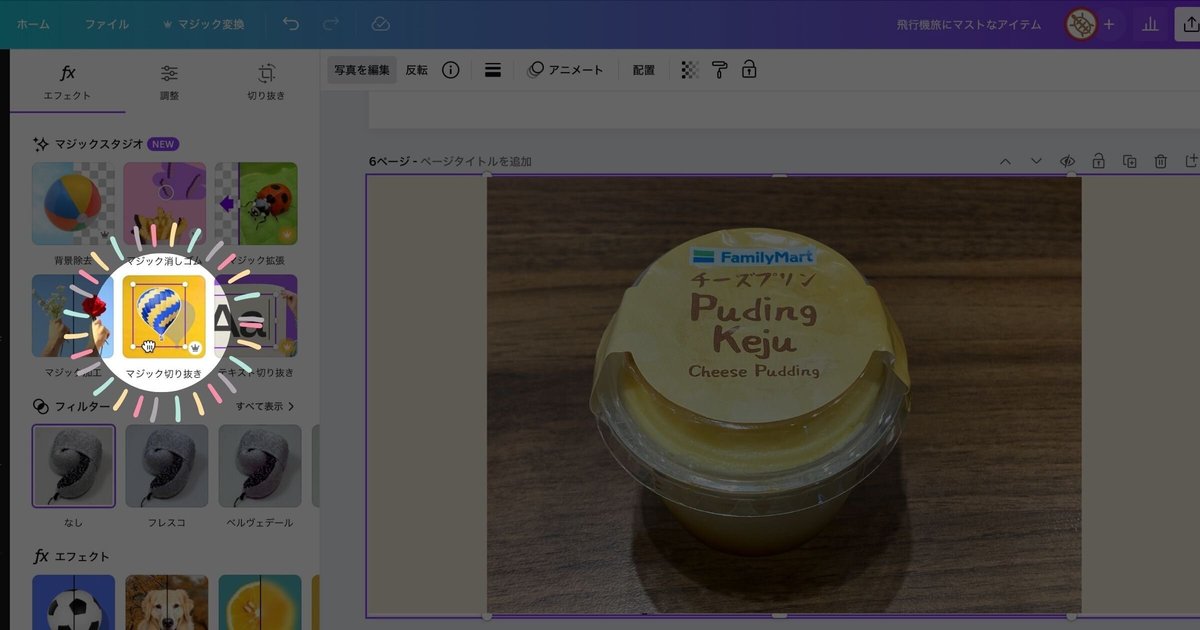Redo the last action
The height and width of the screenshot is (630, 1200).
331,24
